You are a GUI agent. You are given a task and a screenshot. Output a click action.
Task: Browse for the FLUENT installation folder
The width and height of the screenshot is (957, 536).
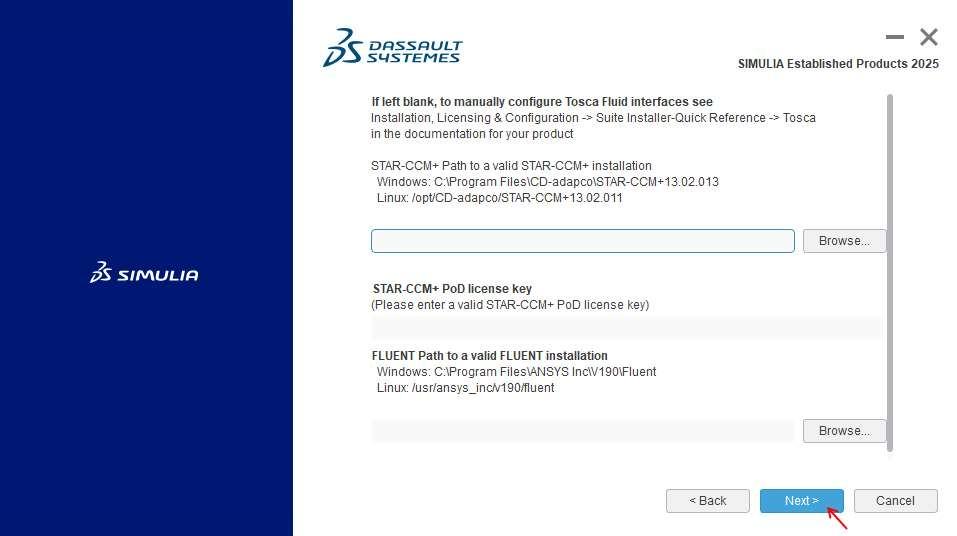(844, 431)
